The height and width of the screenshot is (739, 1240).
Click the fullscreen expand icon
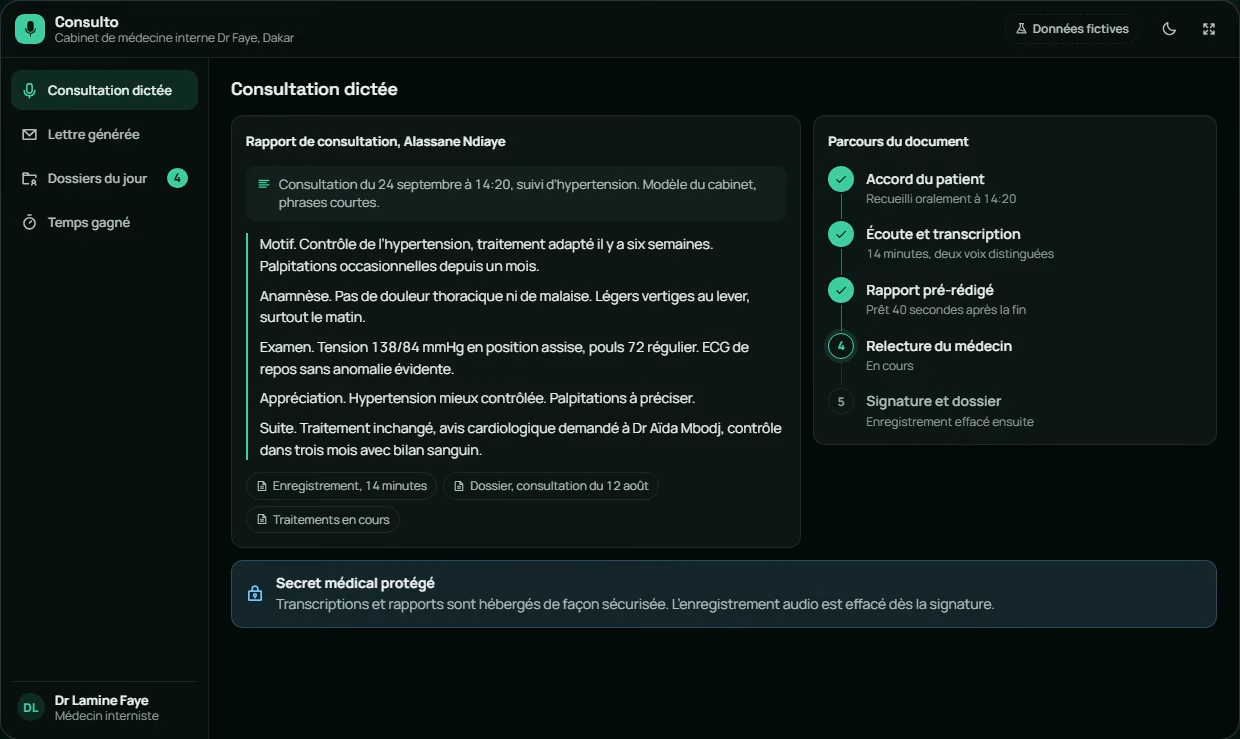coord(1209,29)
